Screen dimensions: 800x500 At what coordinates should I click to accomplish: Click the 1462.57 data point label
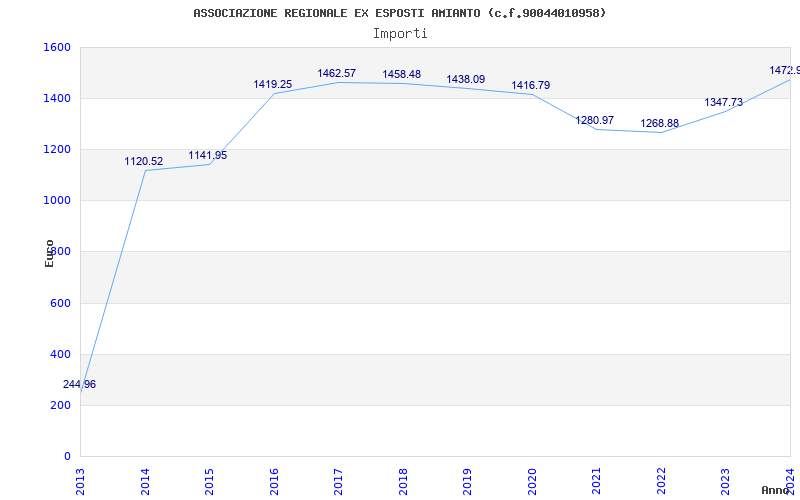click(x=337, y=74)
